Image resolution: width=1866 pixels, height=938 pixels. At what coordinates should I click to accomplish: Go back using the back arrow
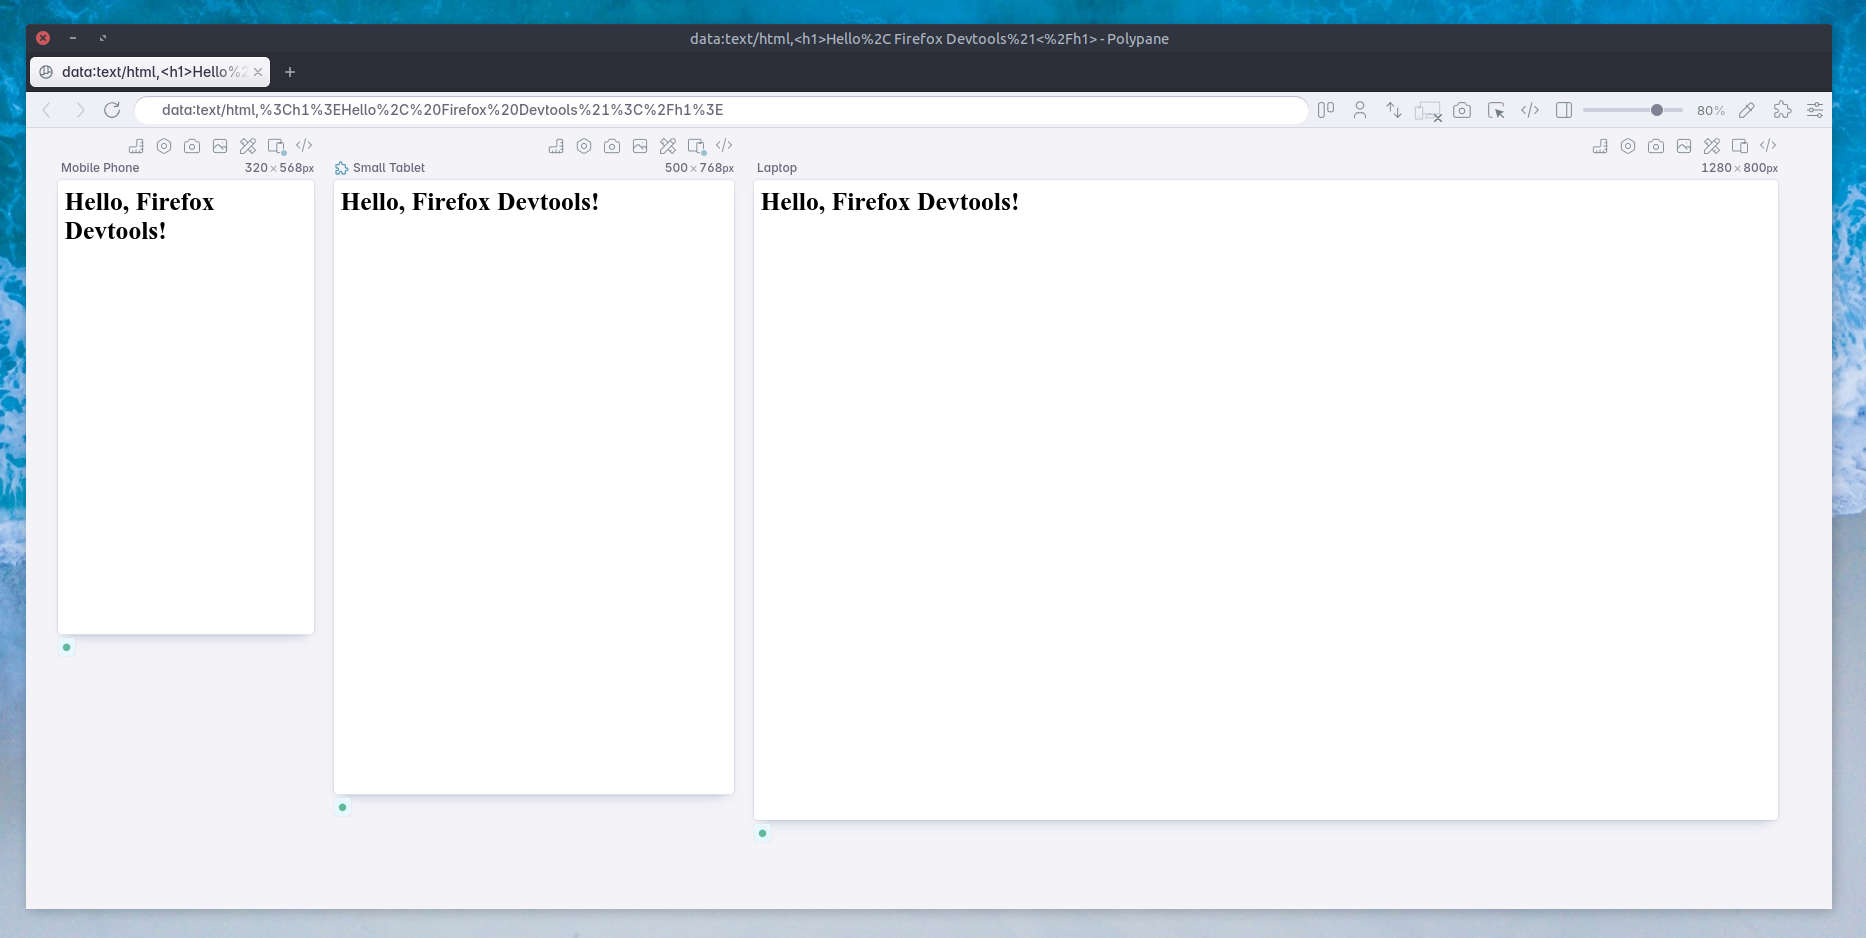(x=47, y=110)
